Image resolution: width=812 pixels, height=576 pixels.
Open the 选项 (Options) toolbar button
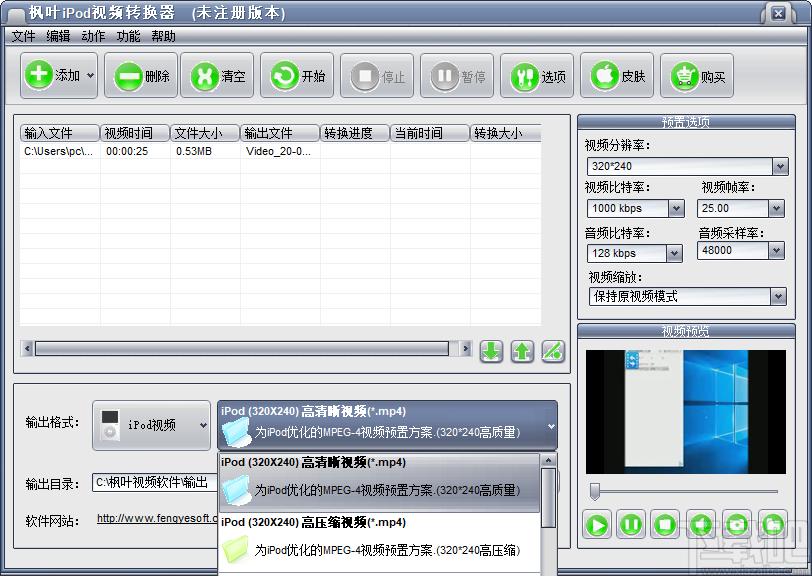pos(536,76)
